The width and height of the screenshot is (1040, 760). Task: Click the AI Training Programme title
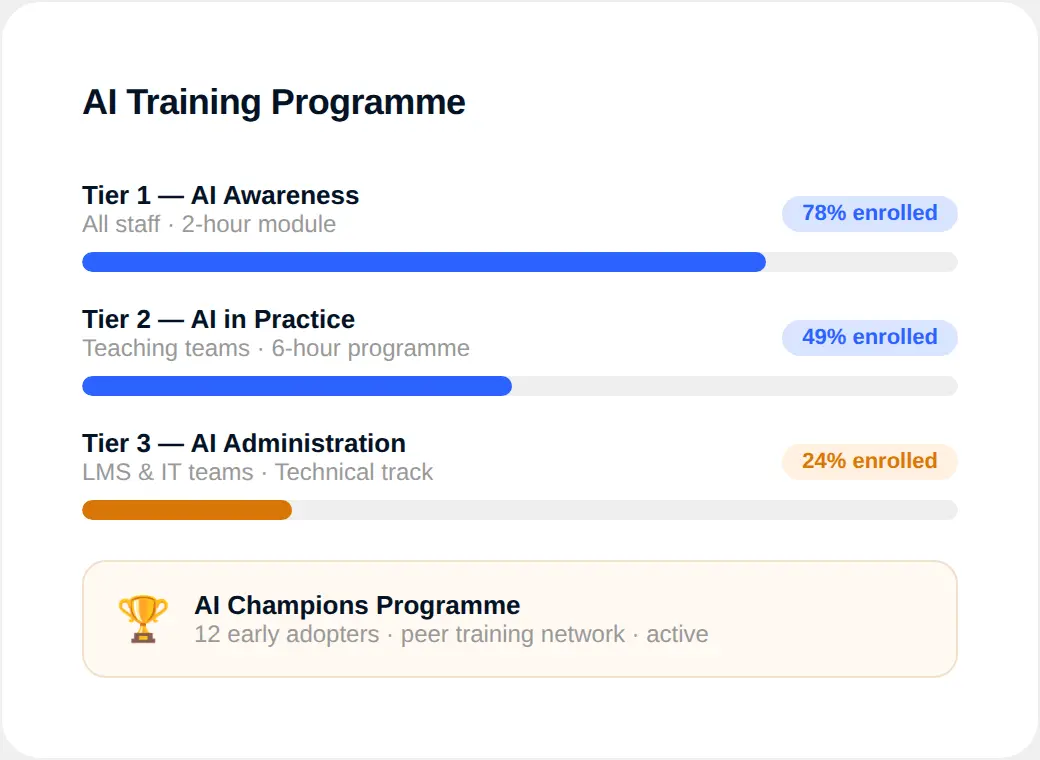274,102
